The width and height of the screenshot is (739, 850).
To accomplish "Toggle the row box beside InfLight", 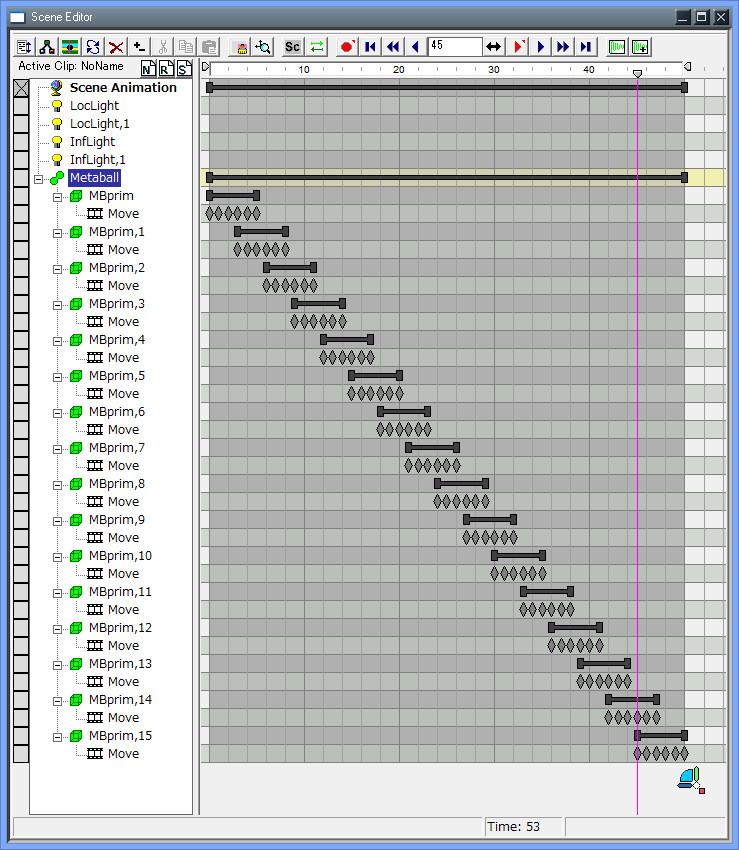I will pos(21,141).
